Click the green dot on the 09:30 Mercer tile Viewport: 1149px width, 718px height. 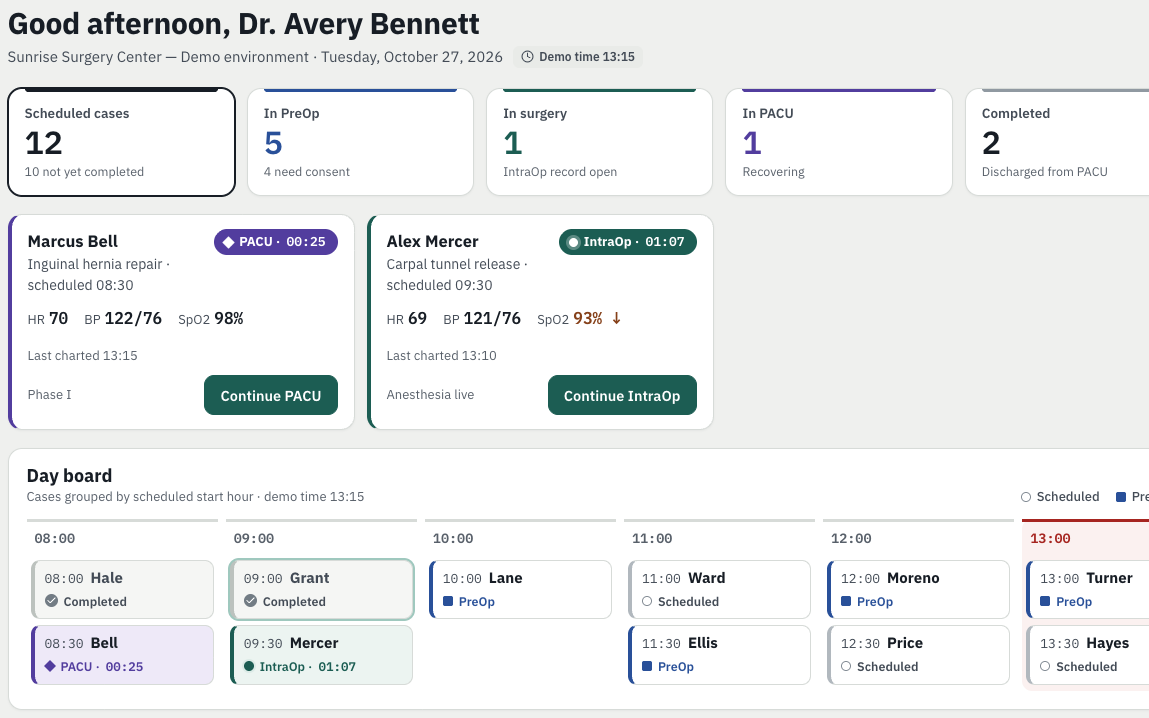tap(249, 666)
